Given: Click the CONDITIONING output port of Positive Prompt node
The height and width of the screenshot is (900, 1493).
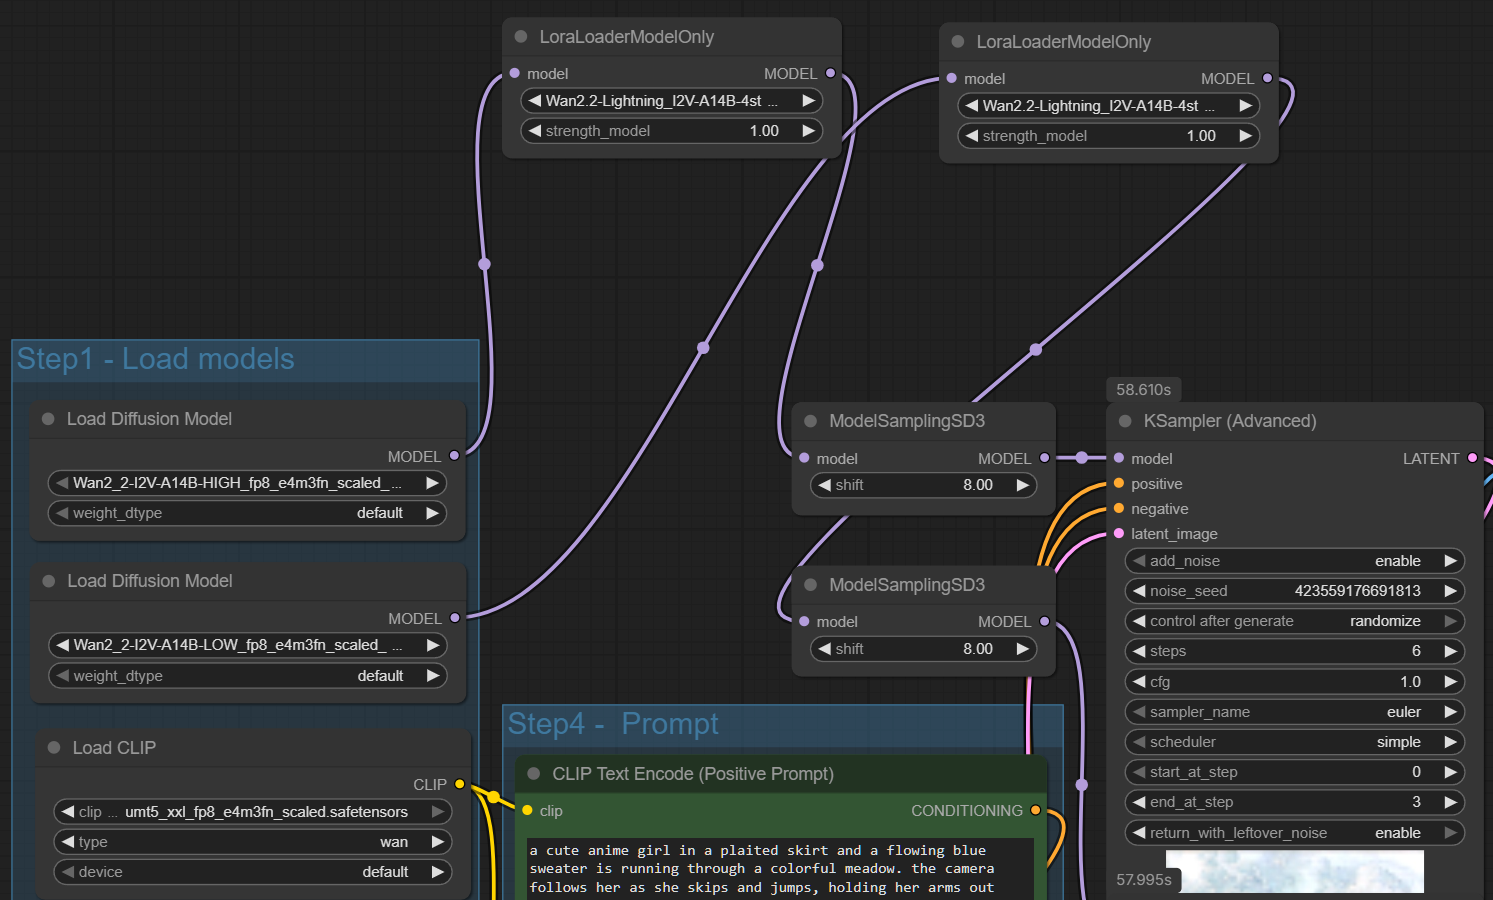Looking at the screenshot, I should pyautogui.click(x=1035, y=810).
